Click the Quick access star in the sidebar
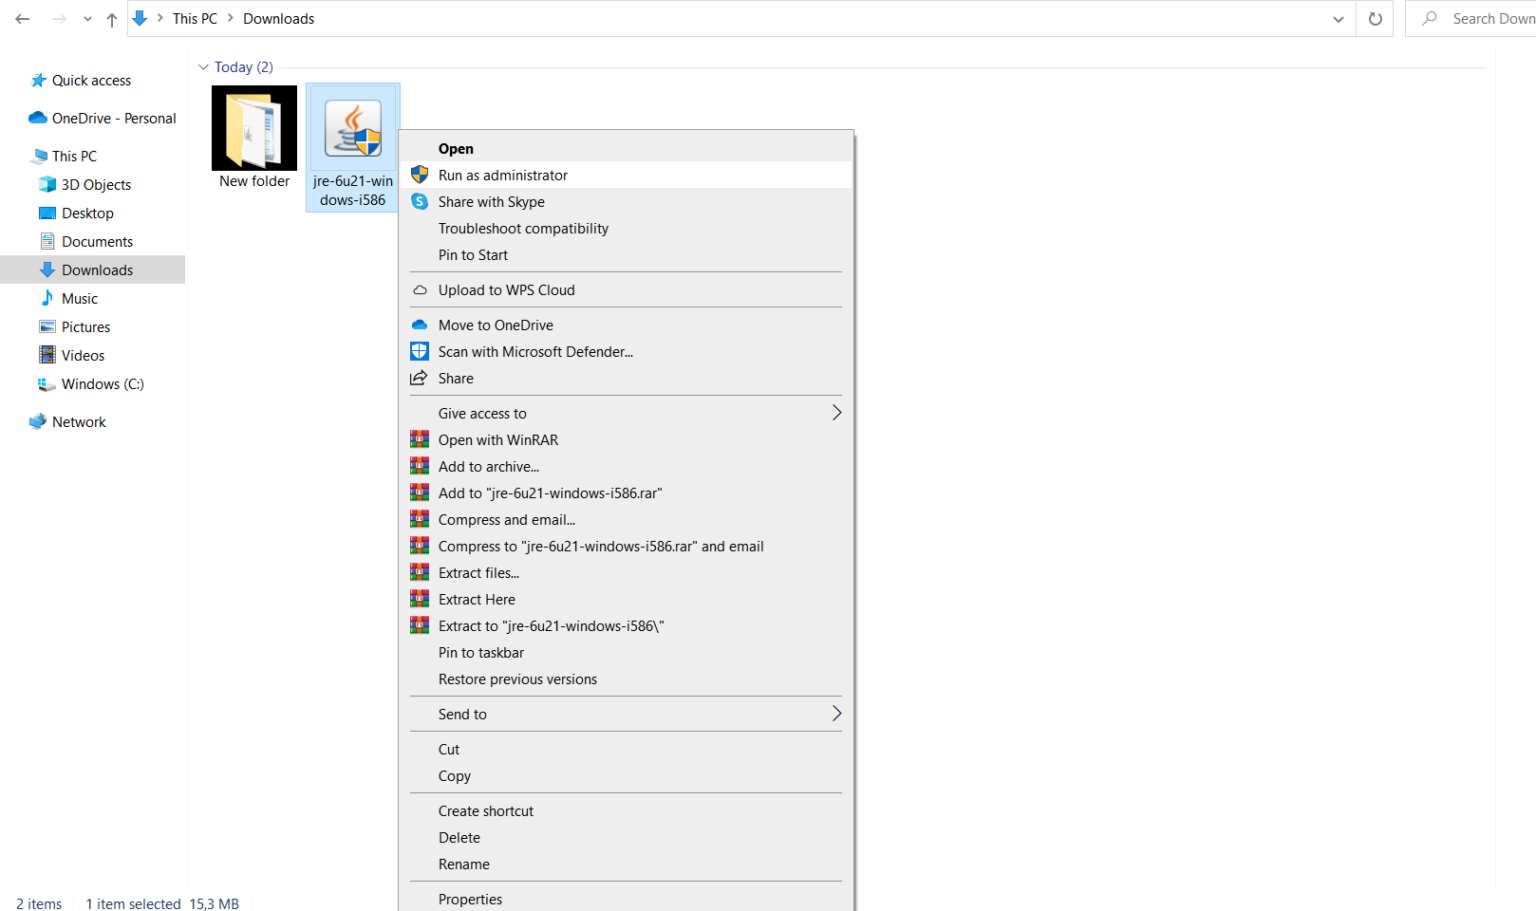Screen dimensions: 1536x911 (x=40, y=80)
